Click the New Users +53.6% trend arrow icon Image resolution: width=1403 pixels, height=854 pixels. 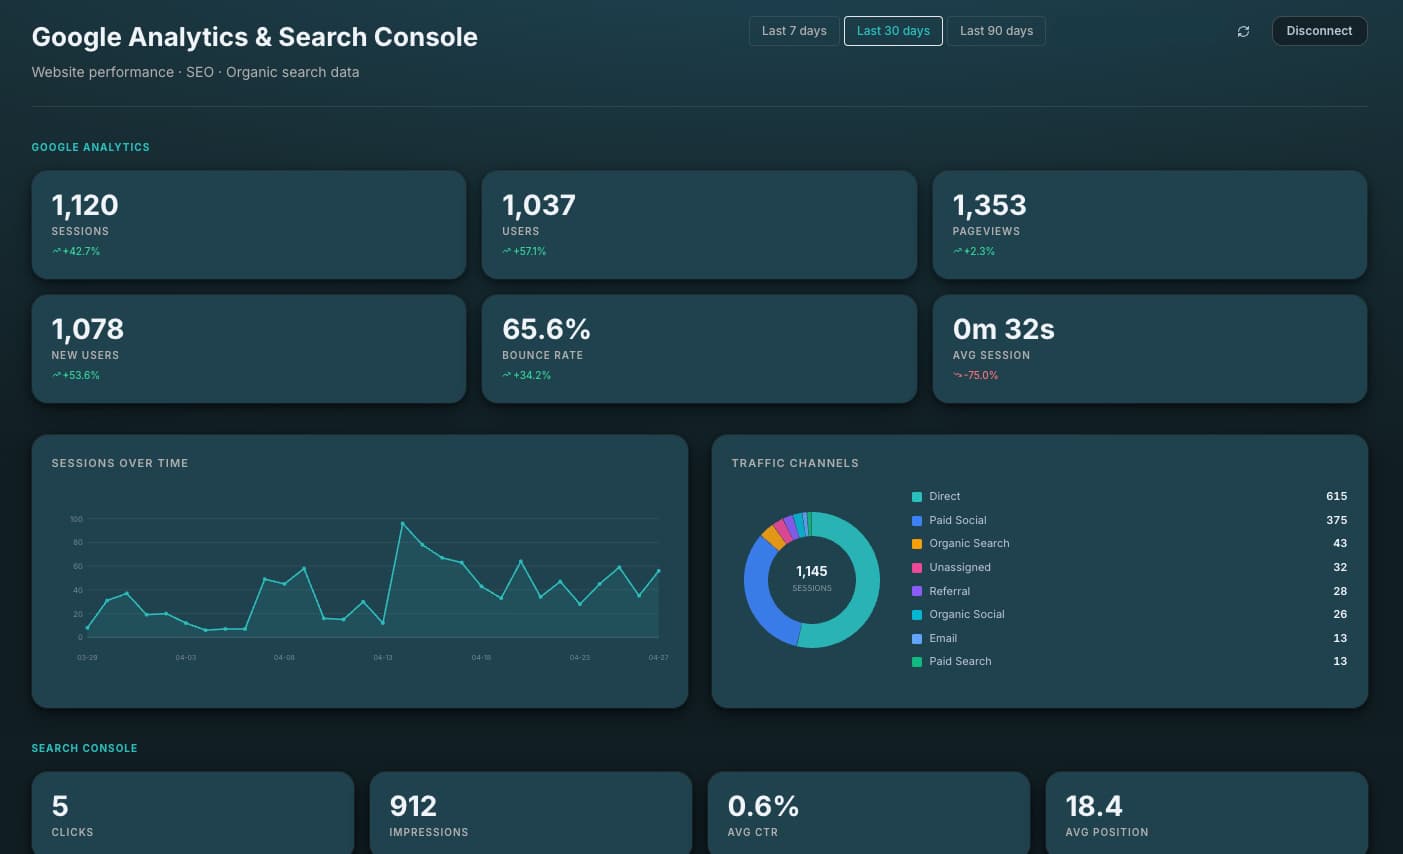click(56, 376)
